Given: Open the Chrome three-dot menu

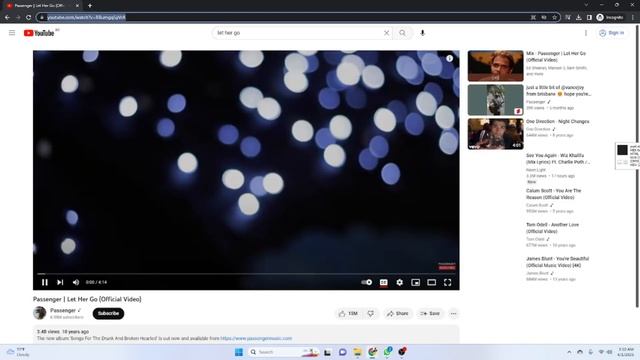Looking at the screenshot, I should (x=633, y=17).
